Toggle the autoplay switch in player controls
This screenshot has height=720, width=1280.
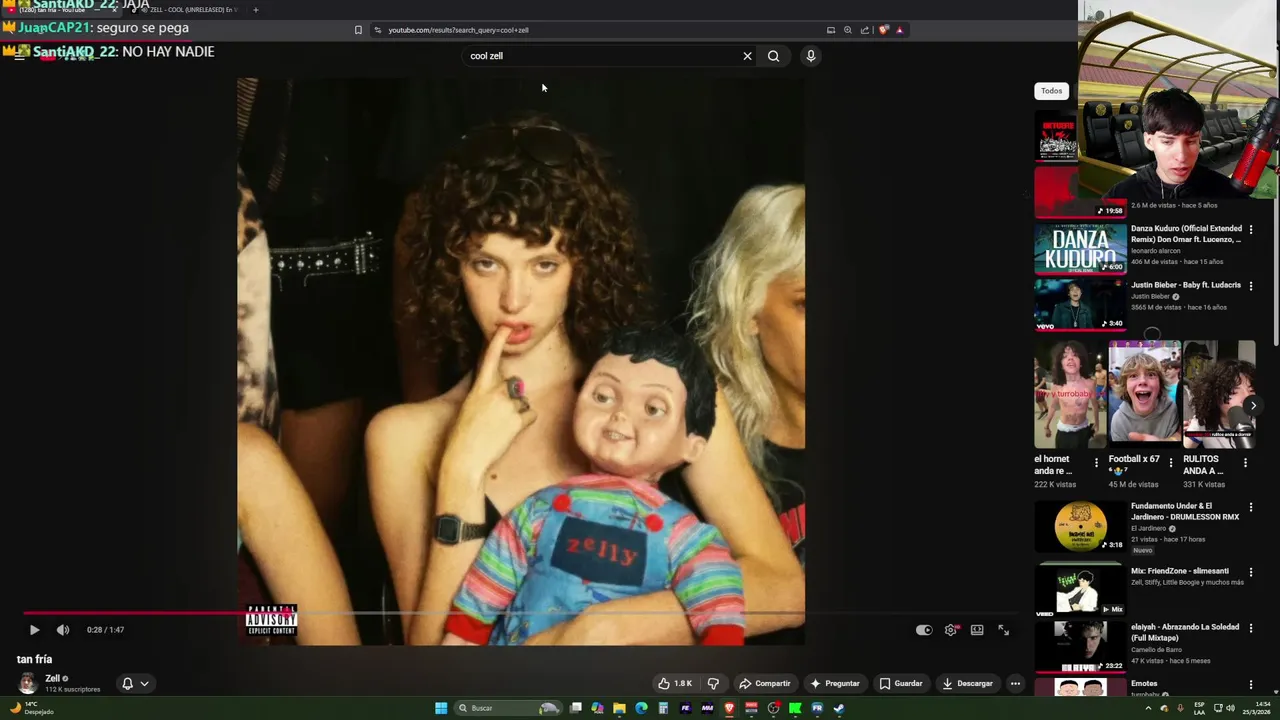click(924, 630)
